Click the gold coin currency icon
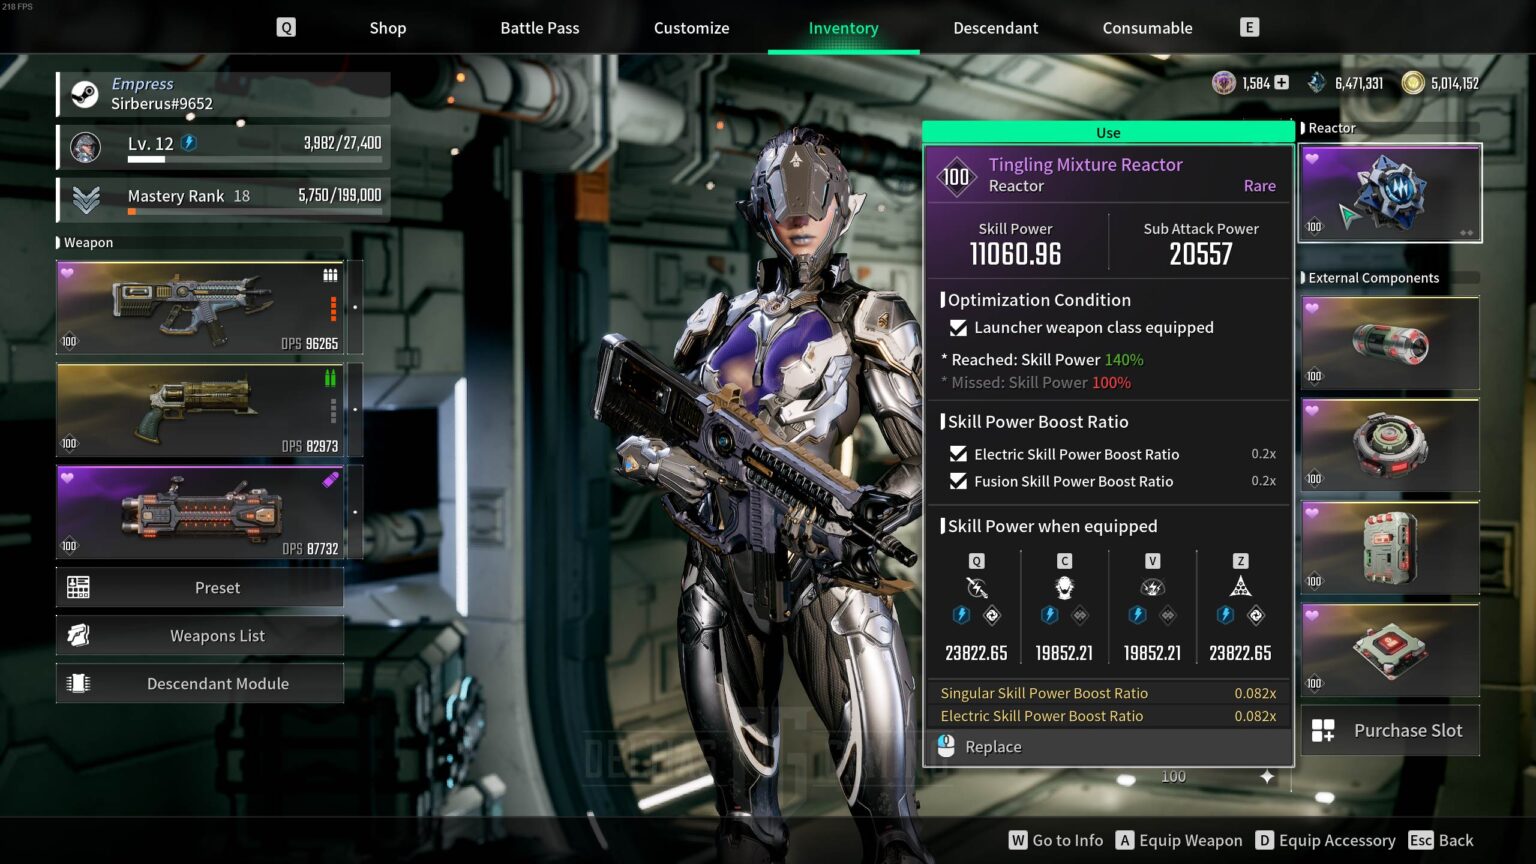 1413,83
